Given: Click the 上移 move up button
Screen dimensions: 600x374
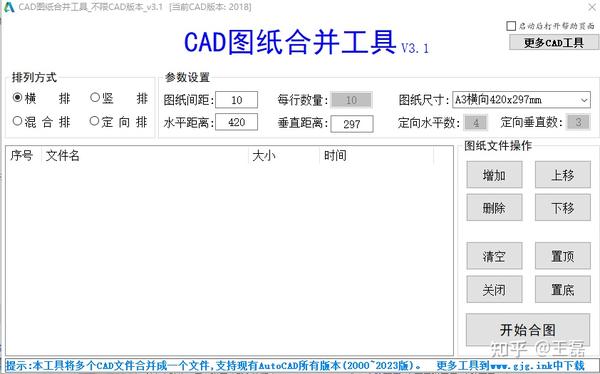Looking at the screenshot, I should pyautogui.click(x=562, y=175).
